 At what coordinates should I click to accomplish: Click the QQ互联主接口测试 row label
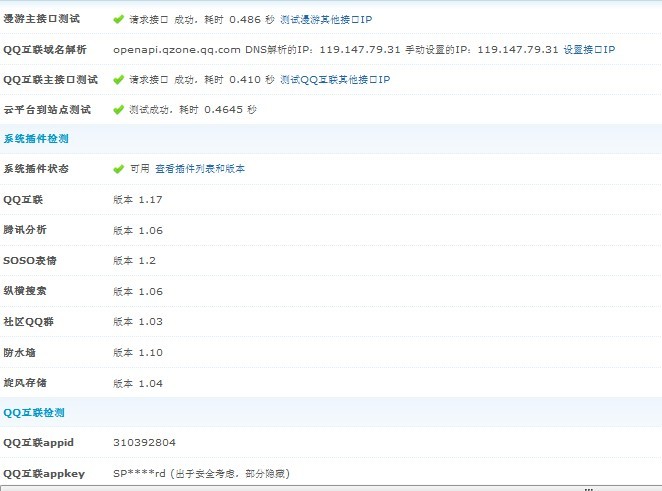(51, 79)
